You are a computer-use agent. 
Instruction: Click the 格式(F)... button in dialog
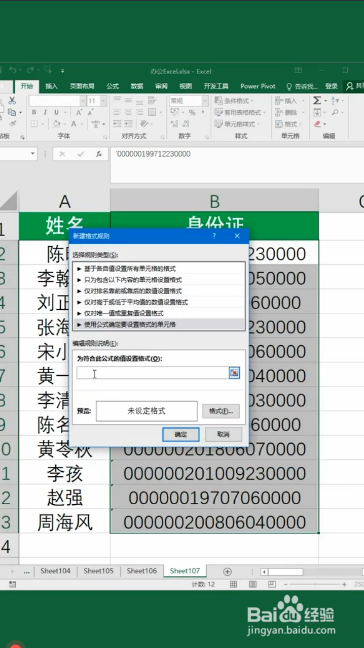pyautogui.click(x=221, y=411)
